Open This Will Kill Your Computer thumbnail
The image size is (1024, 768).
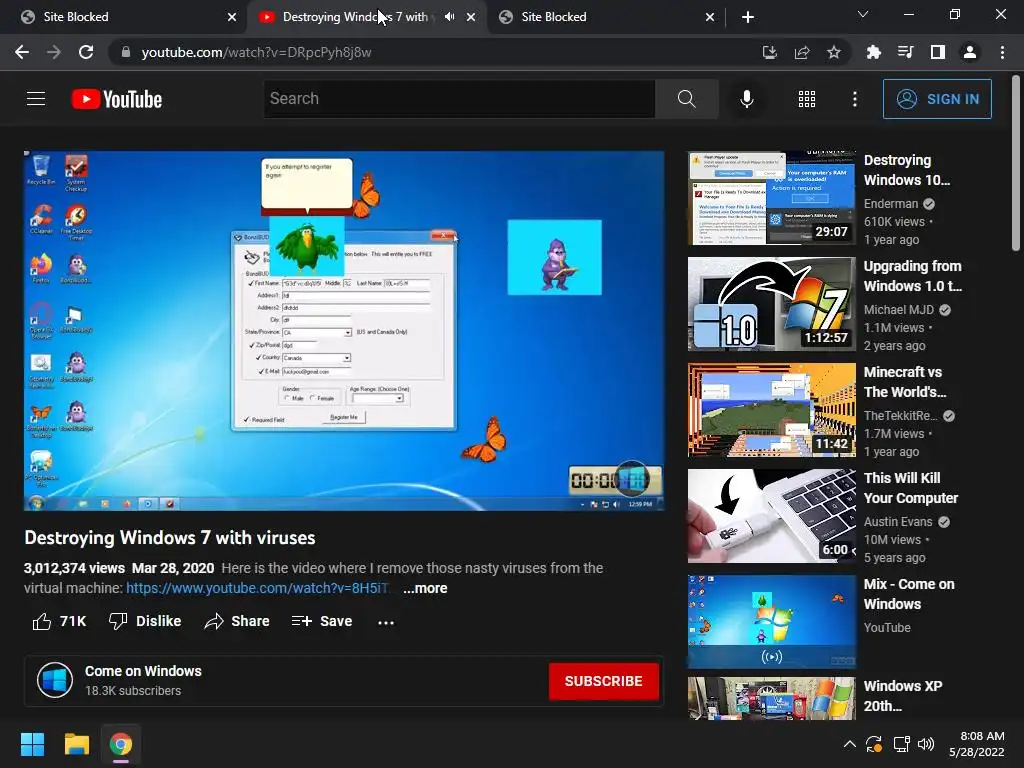pyautogui.click(x=771, y=516)
